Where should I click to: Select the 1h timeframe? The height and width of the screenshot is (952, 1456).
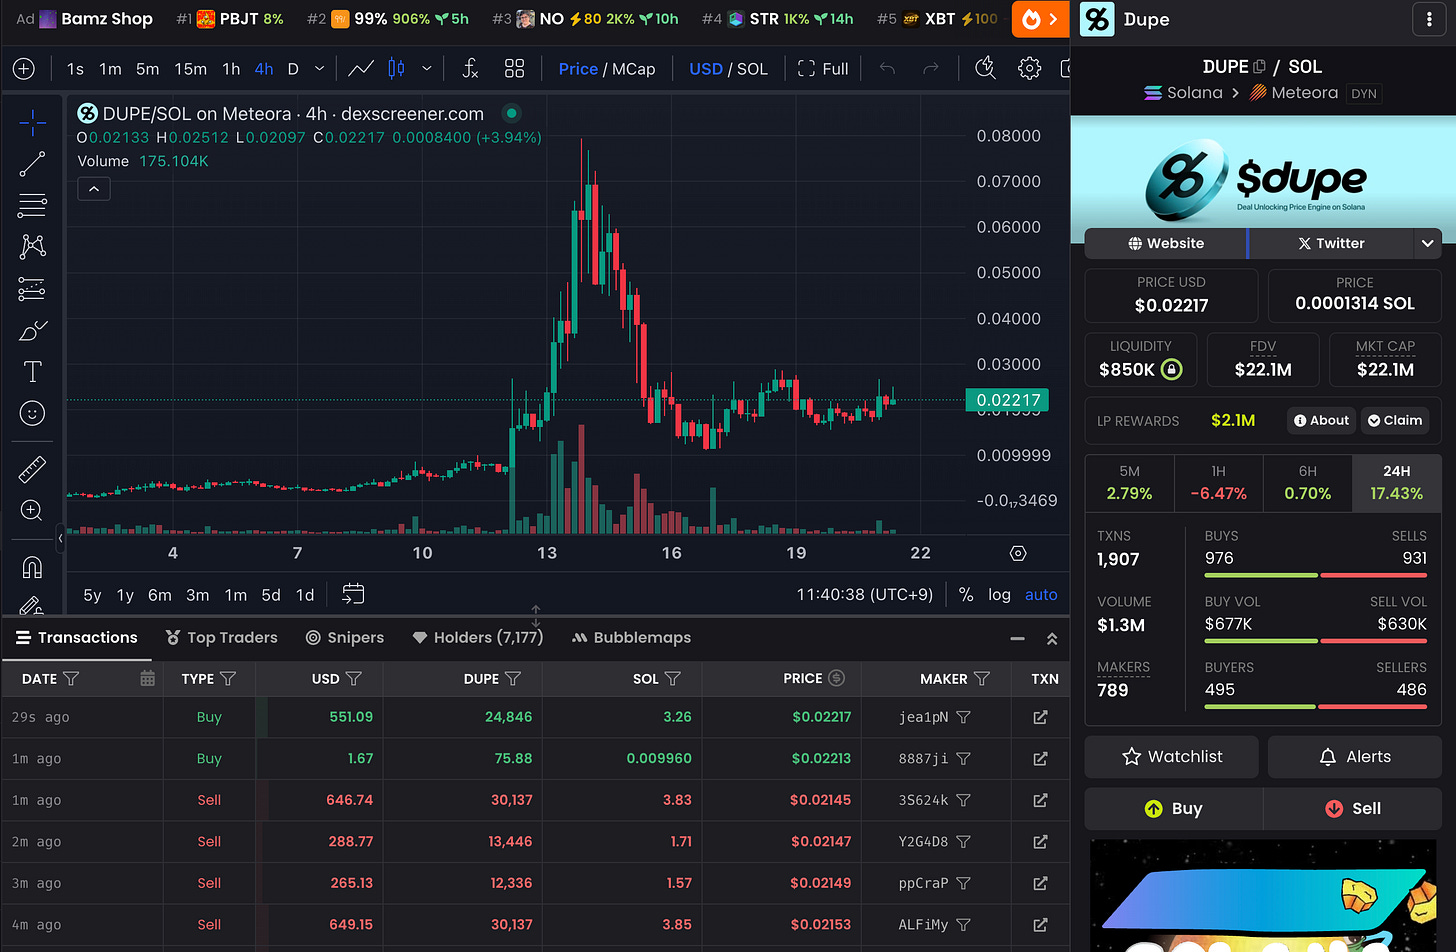(x=231, y=69)
